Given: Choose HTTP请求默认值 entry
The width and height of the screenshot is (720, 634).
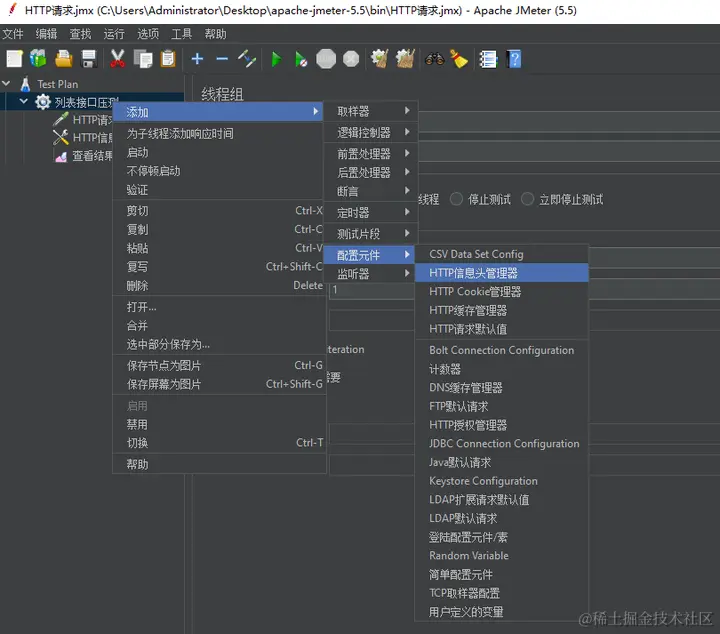Looking at the screenshot, I should coord(501,329).
